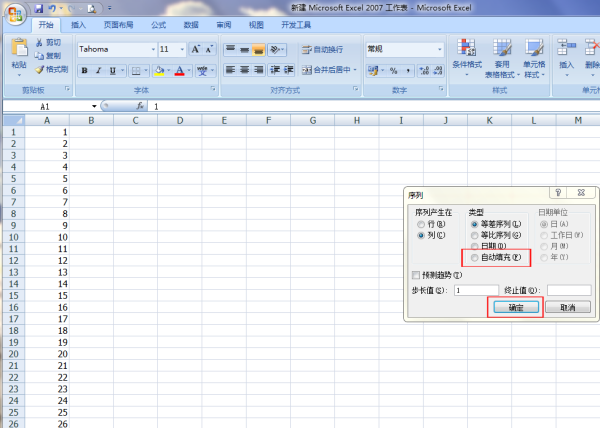Select the 自动填充 (AutoFill) radio option
The height and width of the screenshot is (428, 600).
474,257
